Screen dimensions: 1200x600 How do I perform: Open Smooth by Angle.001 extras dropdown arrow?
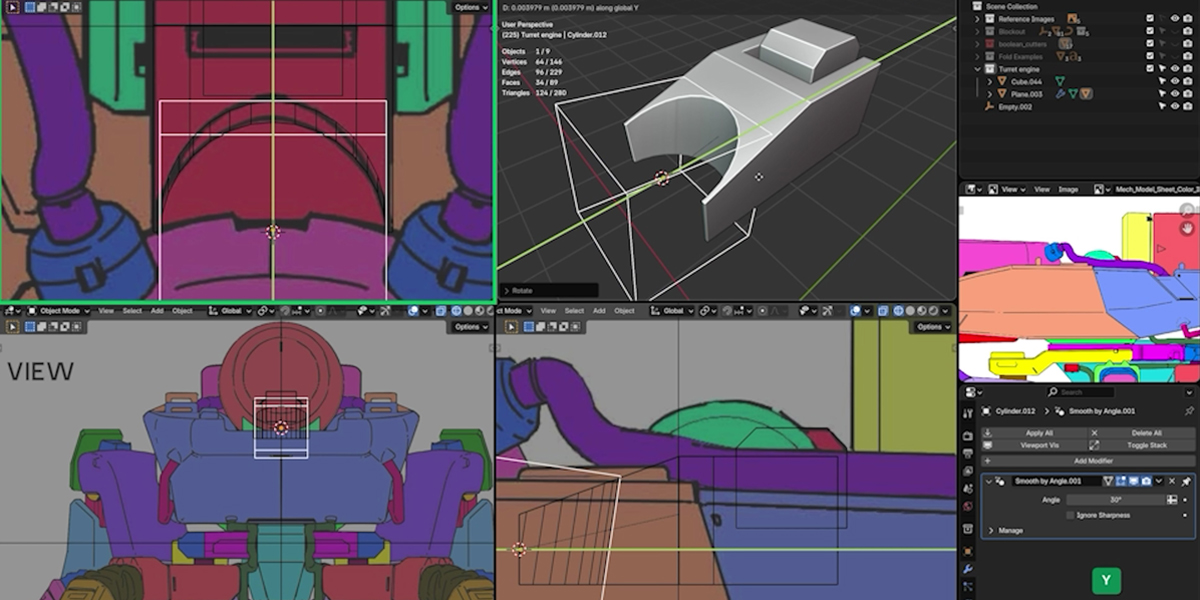pyautogui.click(x=1159, y=481)
